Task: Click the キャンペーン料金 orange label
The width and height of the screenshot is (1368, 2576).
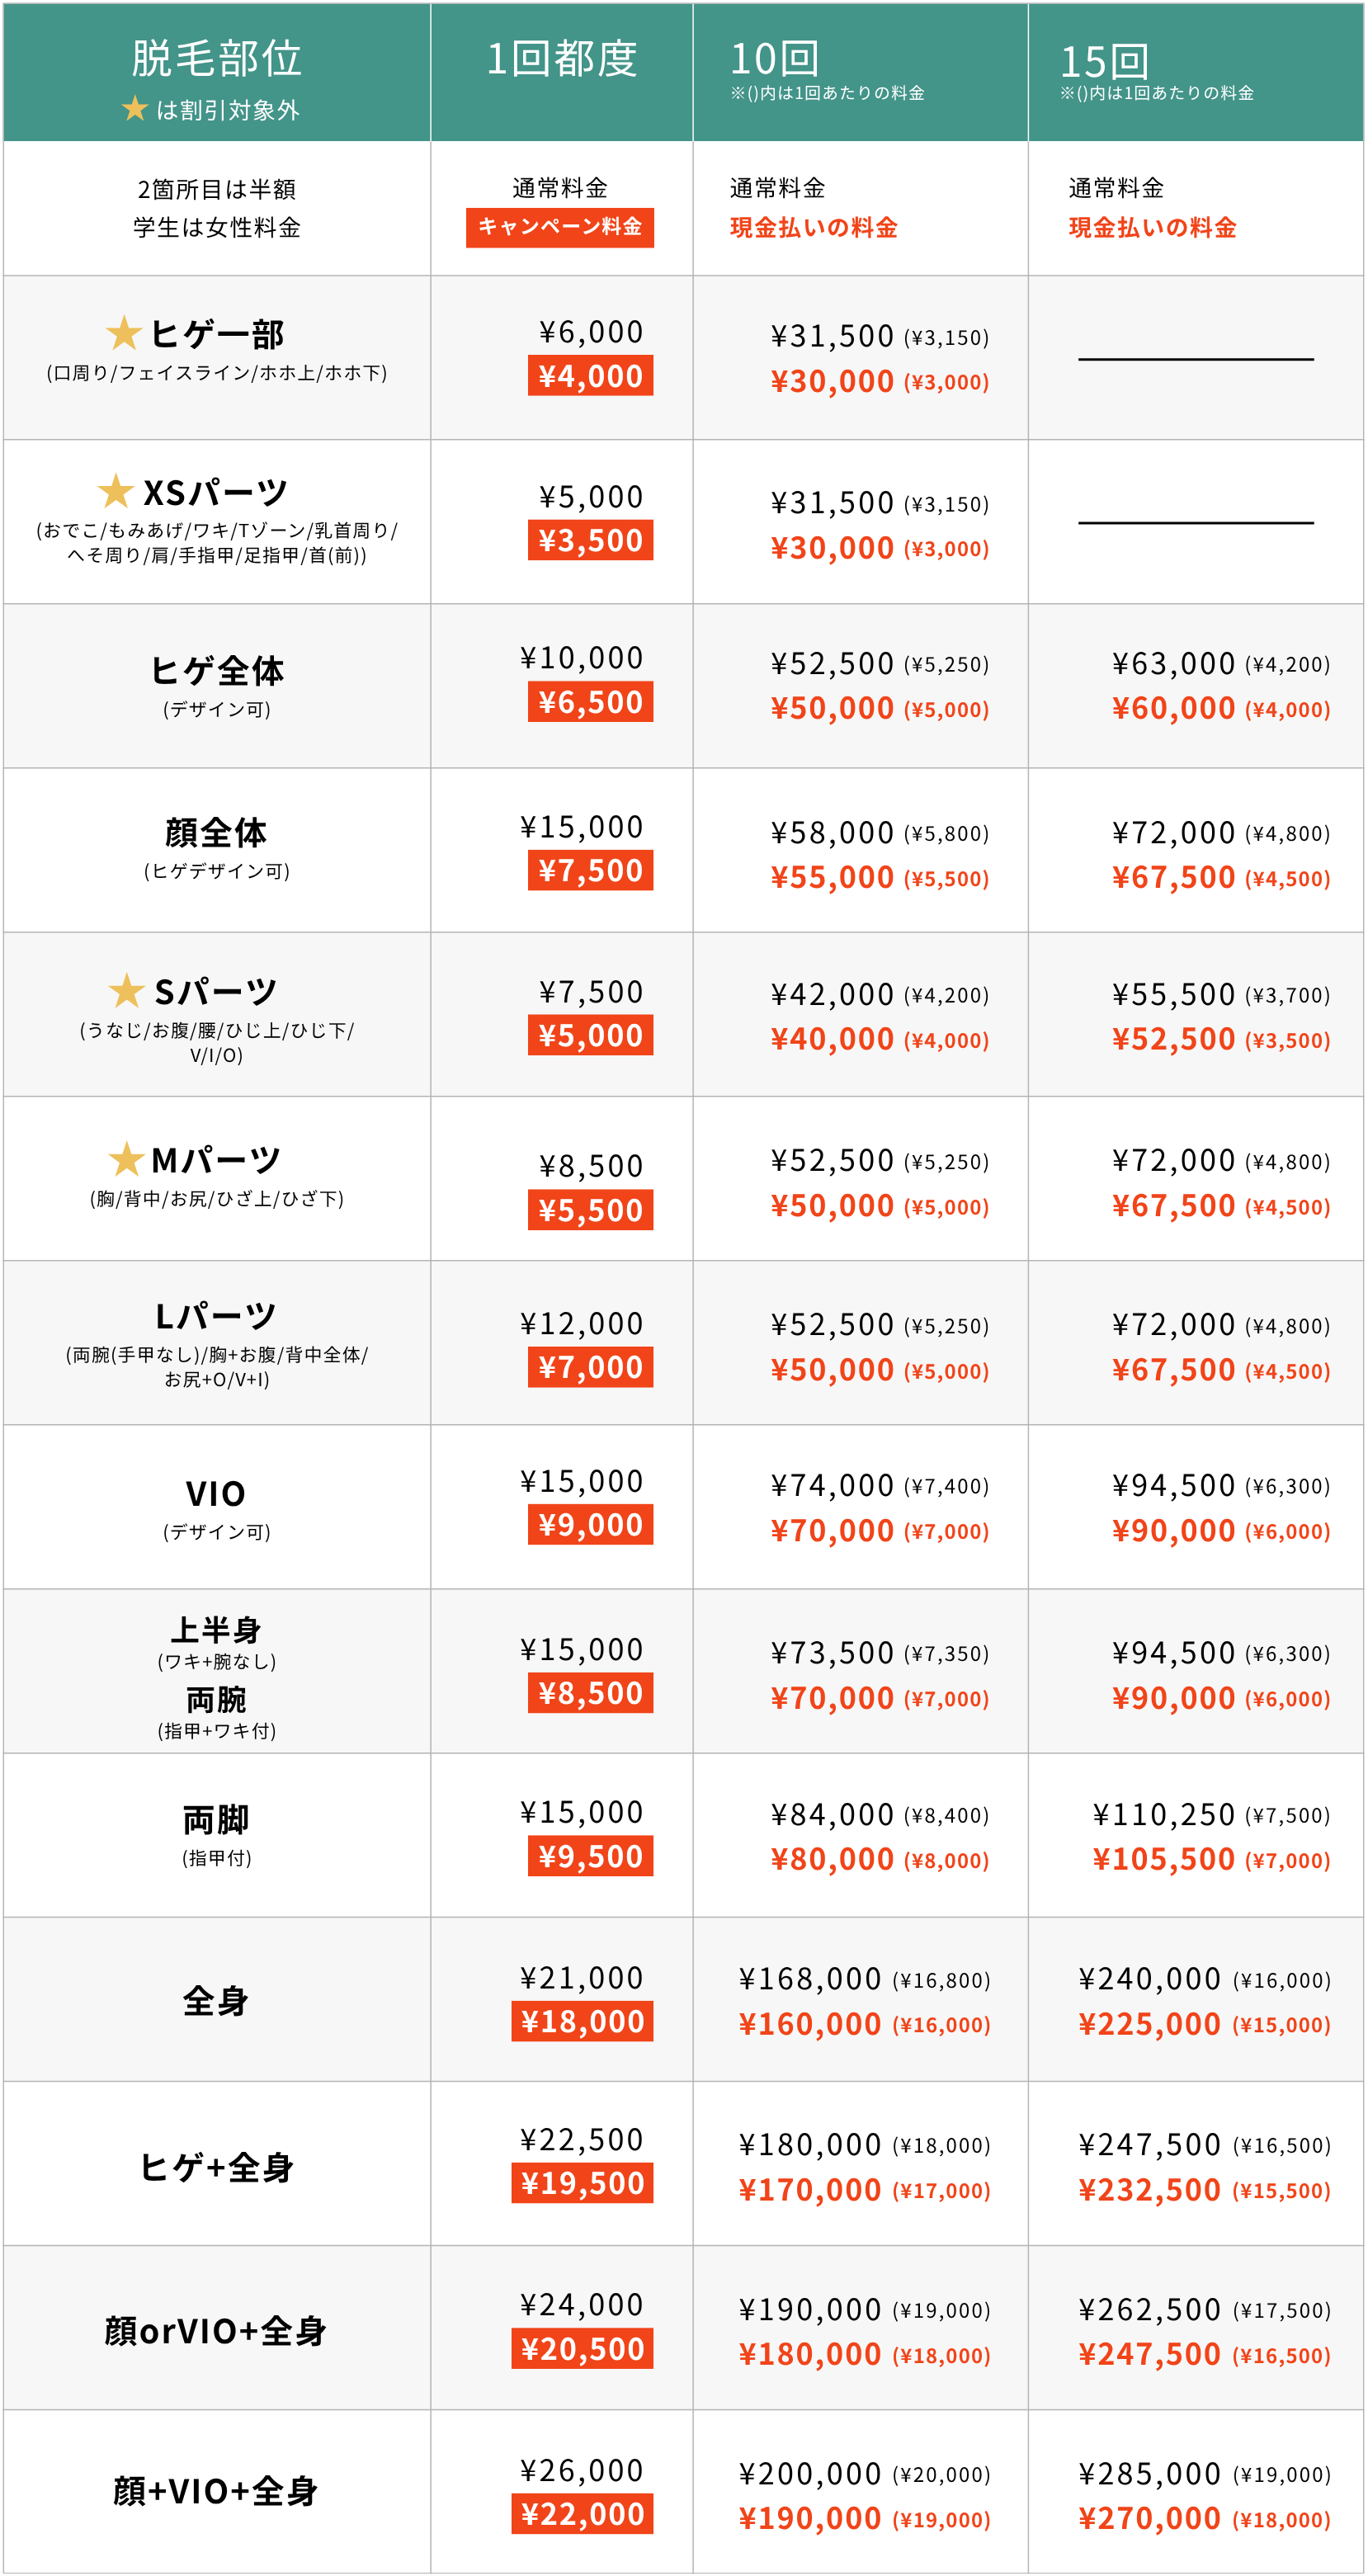Action: 560,227
